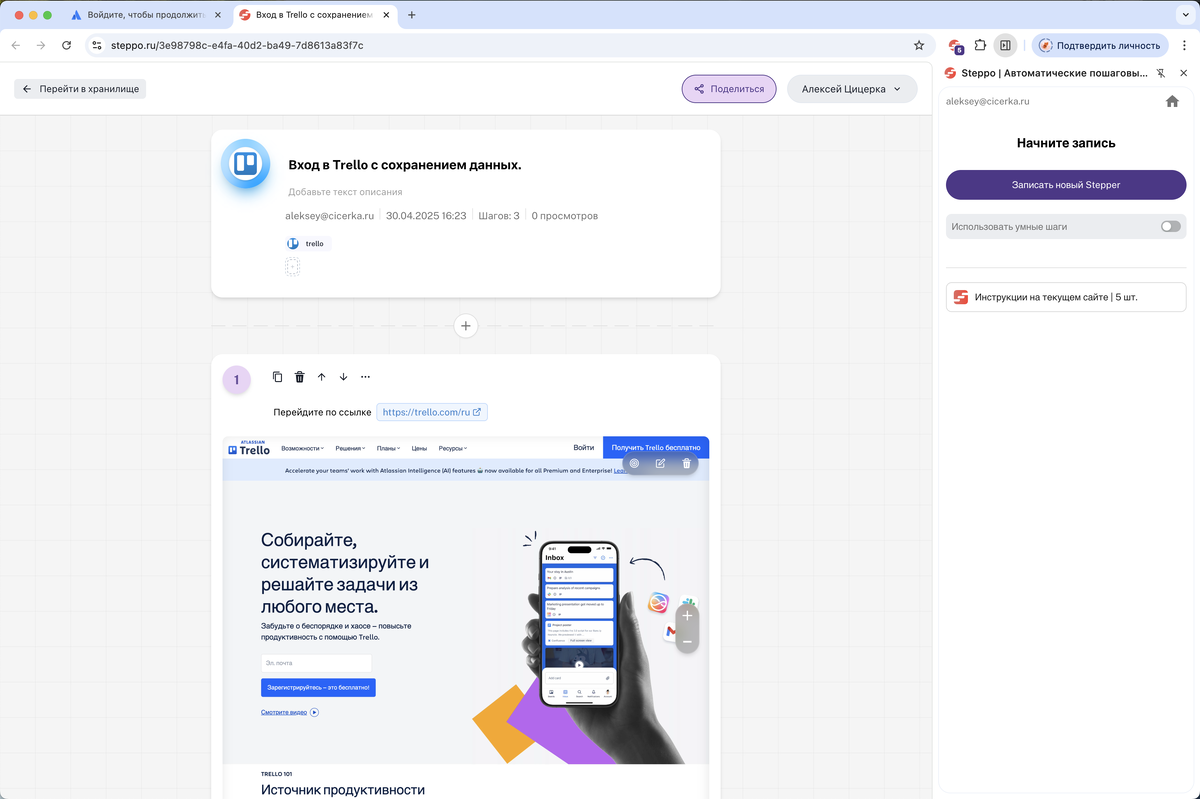Open the https://trello.com/ru link
The height and width of the screenshot is (799, 1200).
point(432,411)
